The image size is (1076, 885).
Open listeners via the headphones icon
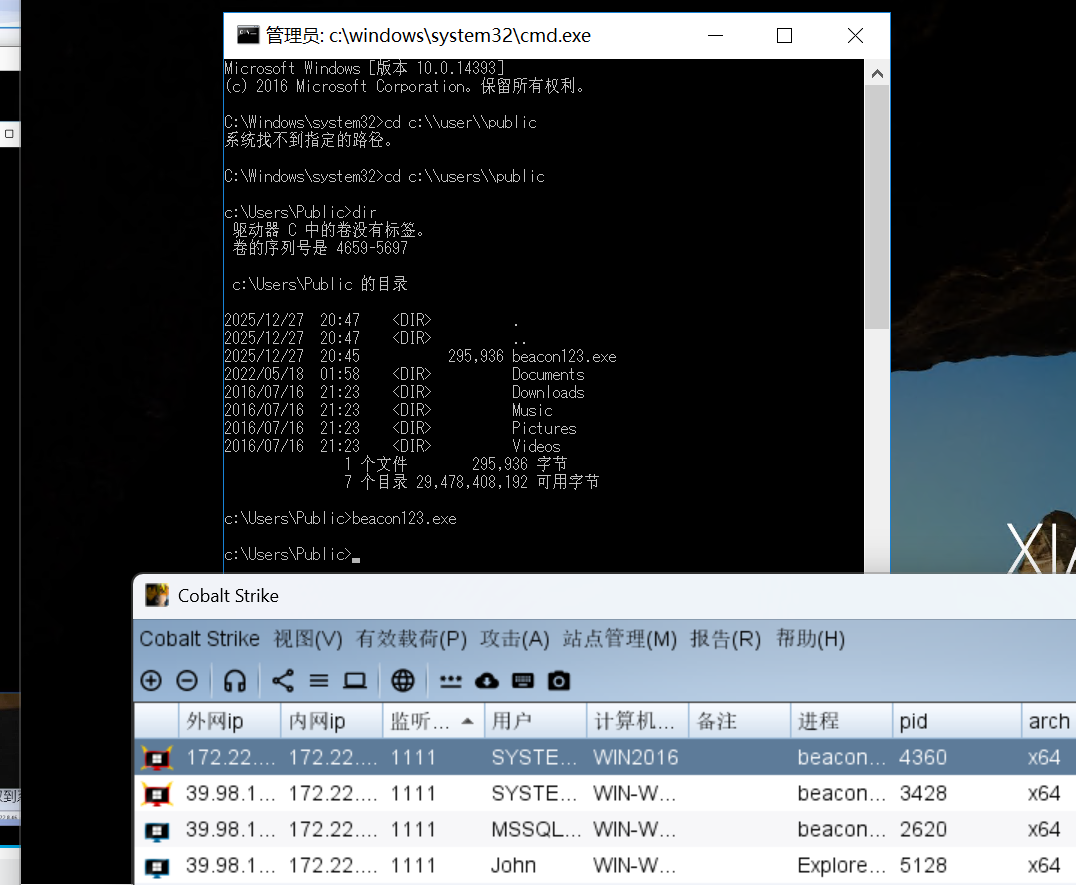235,681
